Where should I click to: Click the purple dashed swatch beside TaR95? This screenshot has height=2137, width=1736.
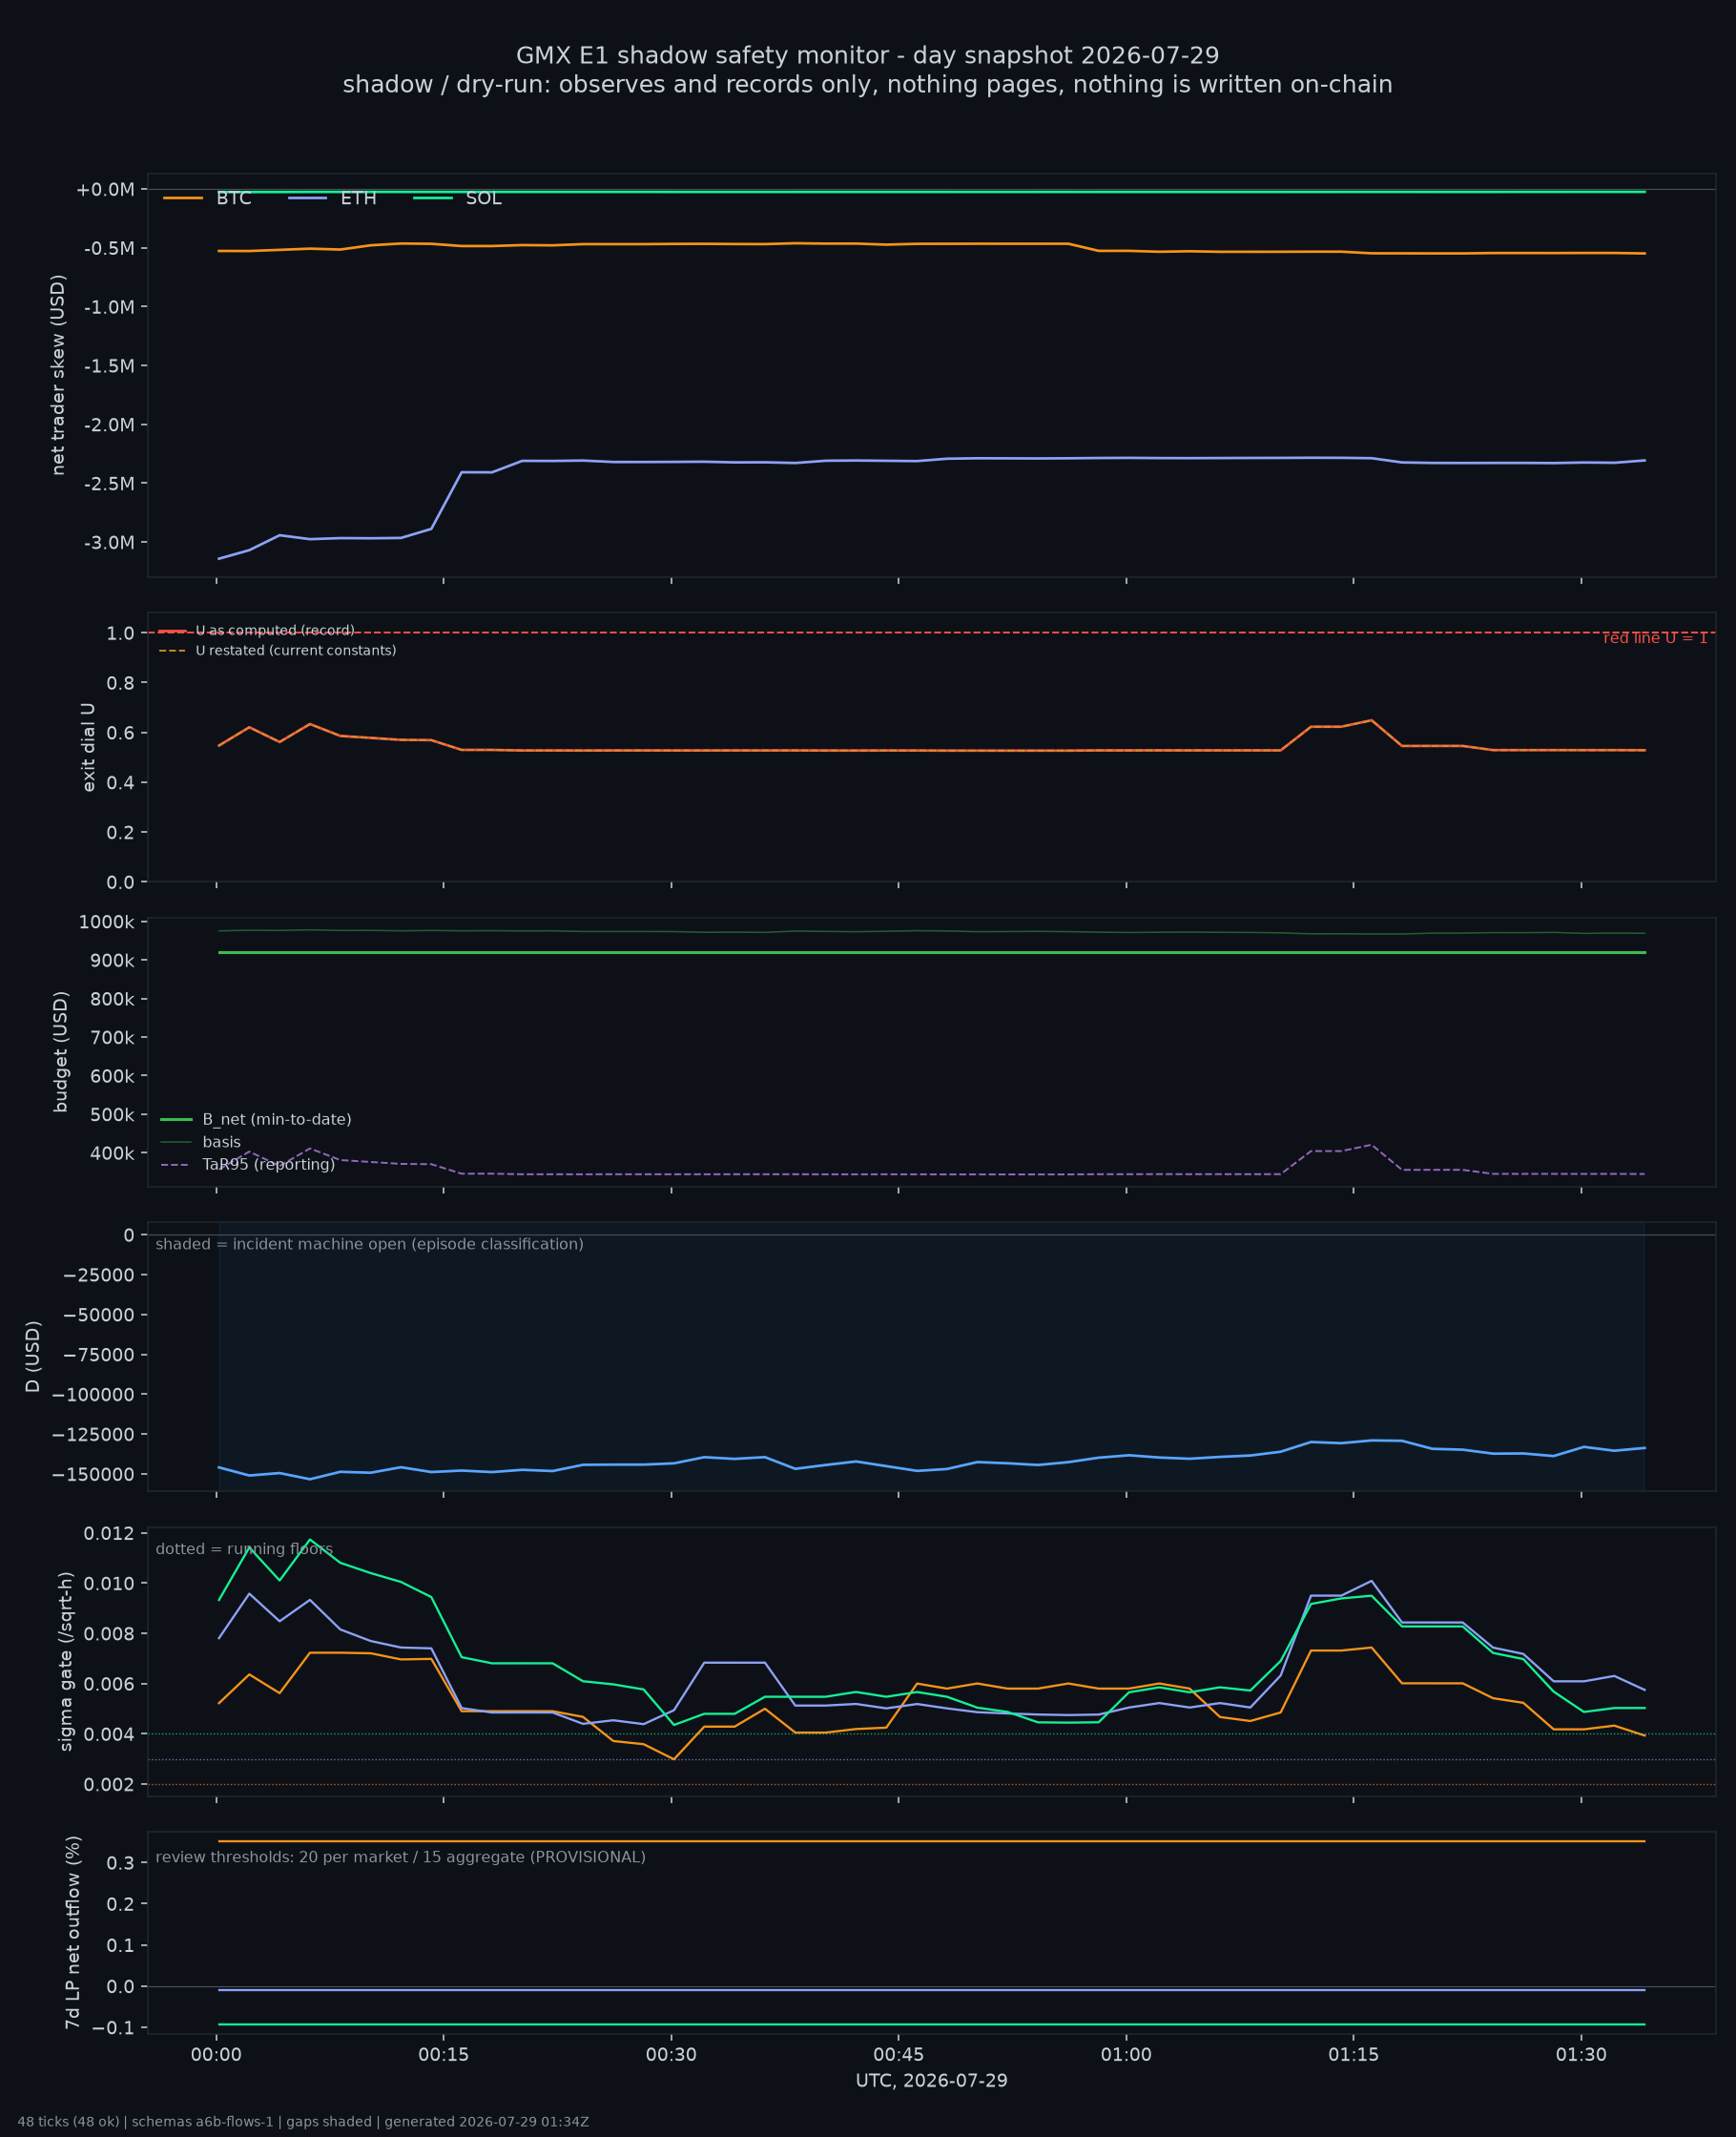pyautogui.click(x=176, y=1165)
